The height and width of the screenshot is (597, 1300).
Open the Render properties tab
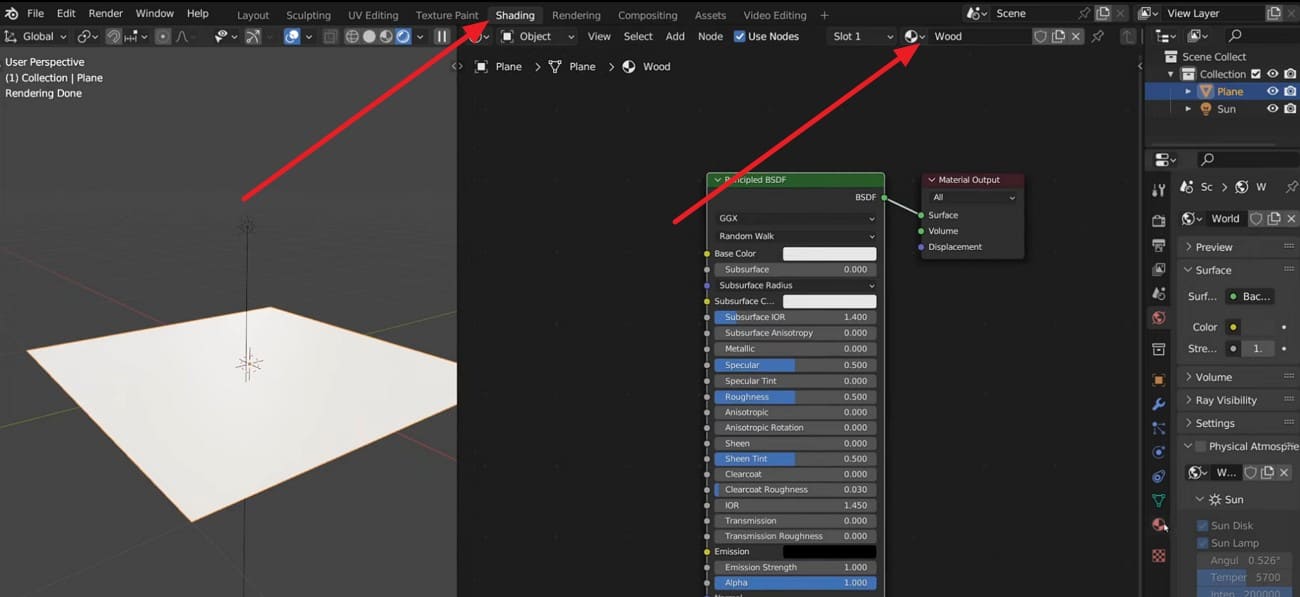coord(1158,221)
